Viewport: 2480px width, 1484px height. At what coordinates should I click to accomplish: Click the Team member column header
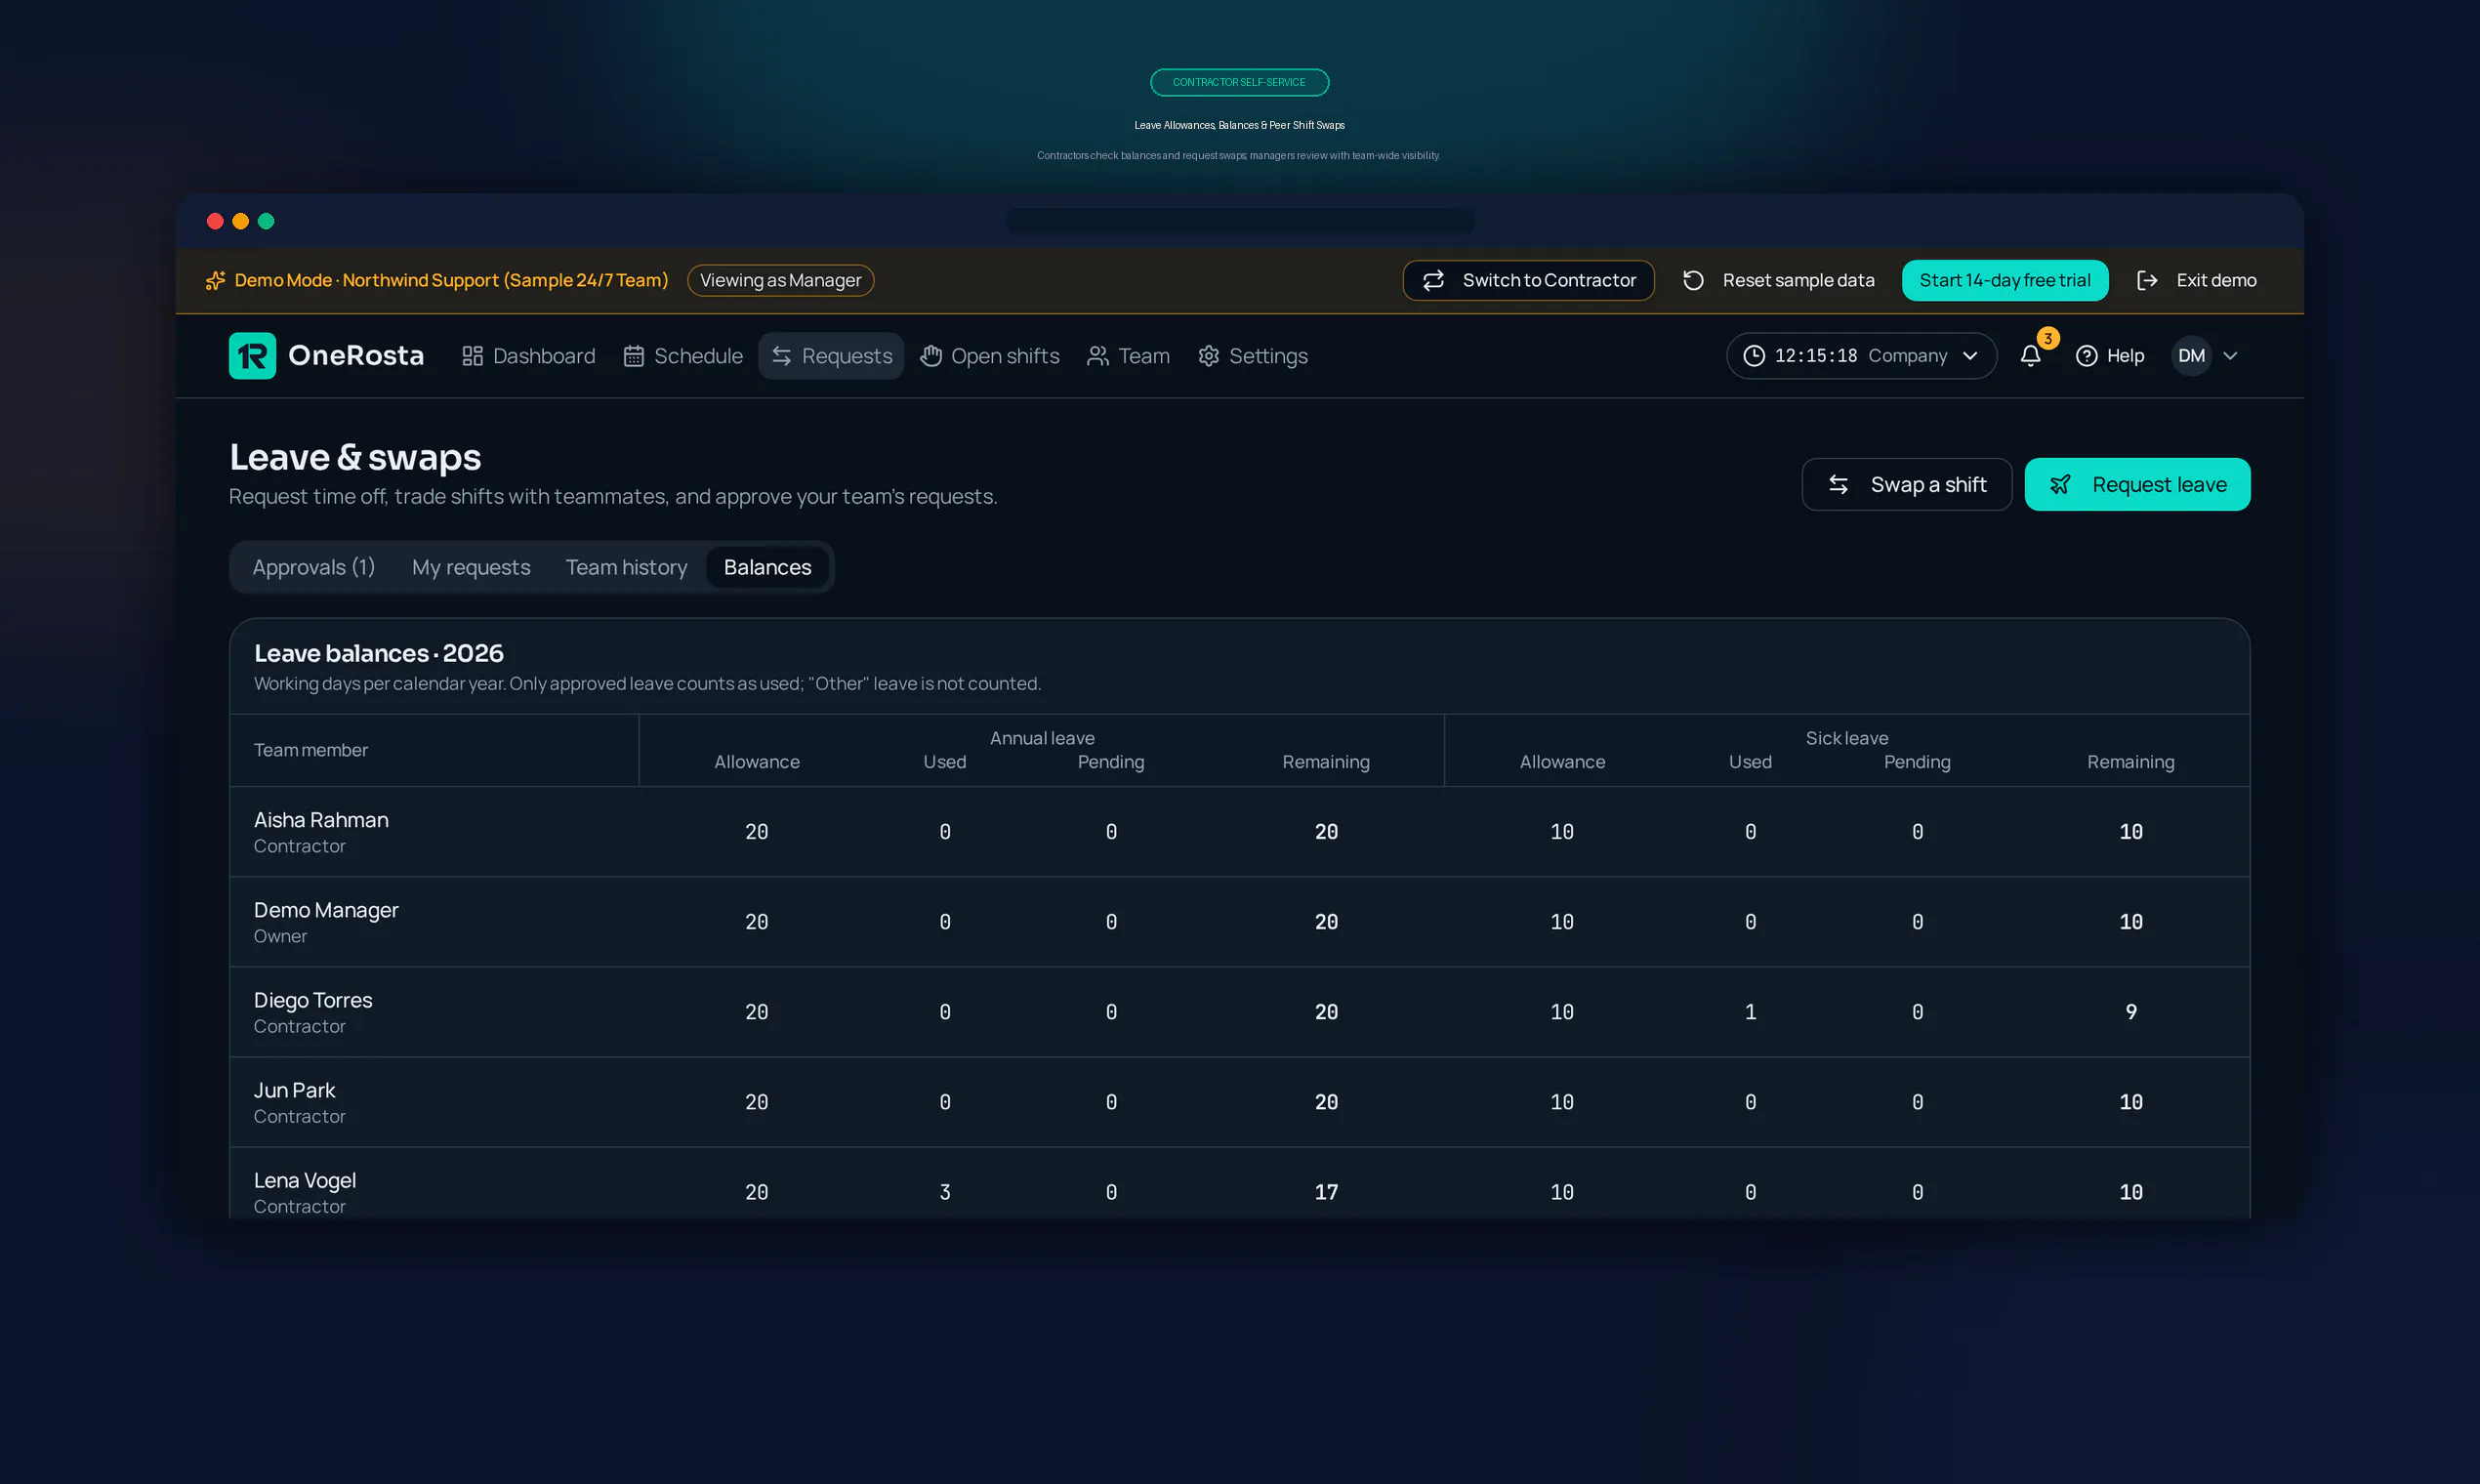coord(311,750)
